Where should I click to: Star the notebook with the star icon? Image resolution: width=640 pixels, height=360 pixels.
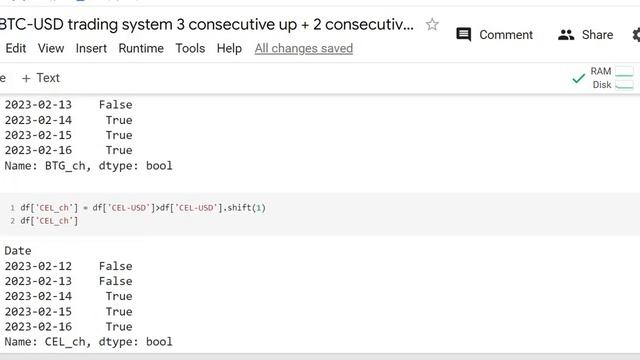coord(432,24)
